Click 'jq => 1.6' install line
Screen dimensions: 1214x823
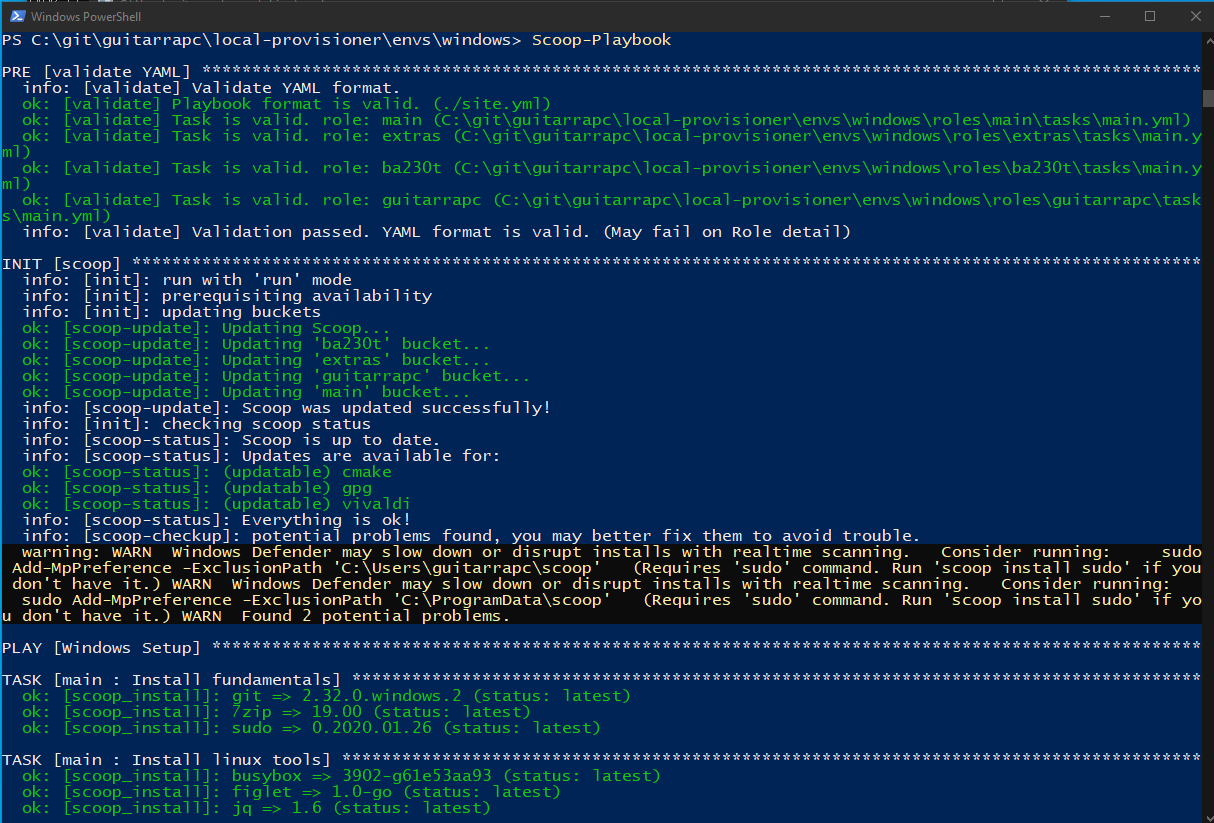click(x=256, y=808)
